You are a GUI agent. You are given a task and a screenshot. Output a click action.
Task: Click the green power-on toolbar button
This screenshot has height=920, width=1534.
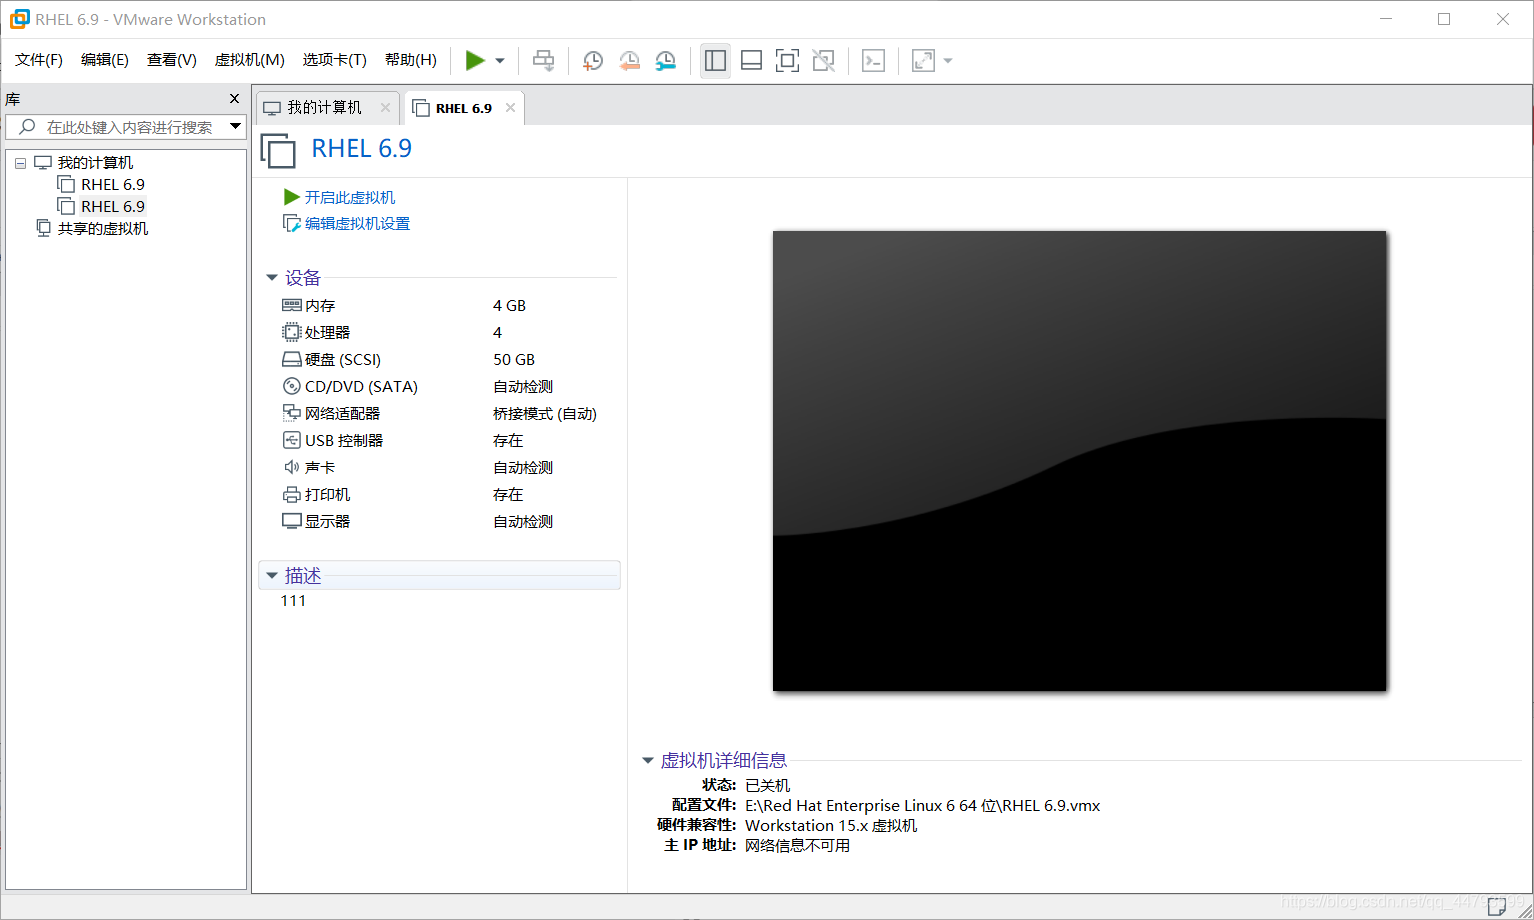point(475,61)
